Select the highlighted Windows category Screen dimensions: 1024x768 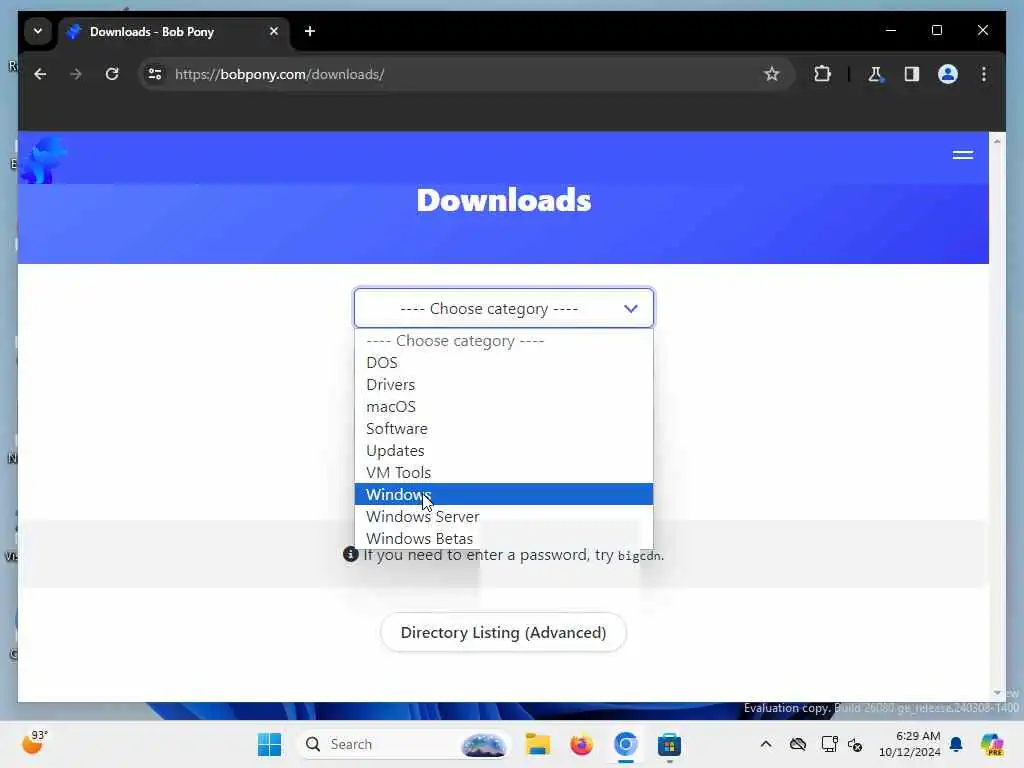504,494
